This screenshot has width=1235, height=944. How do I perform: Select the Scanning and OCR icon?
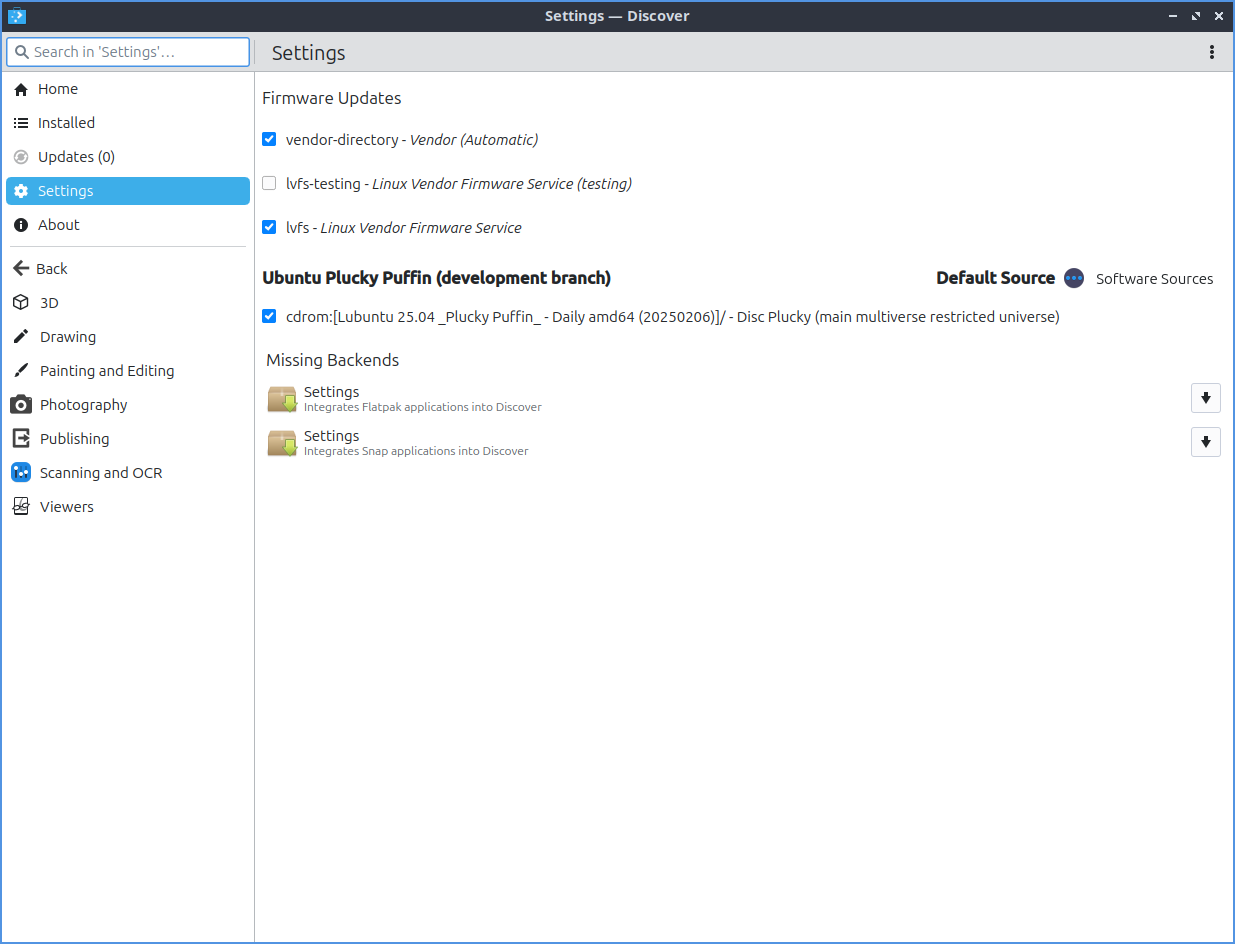(21, 473)
